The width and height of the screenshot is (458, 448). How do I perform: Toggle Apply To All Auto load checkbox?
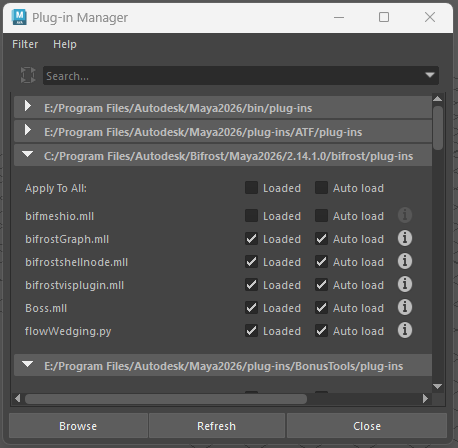tap(321, 188)
